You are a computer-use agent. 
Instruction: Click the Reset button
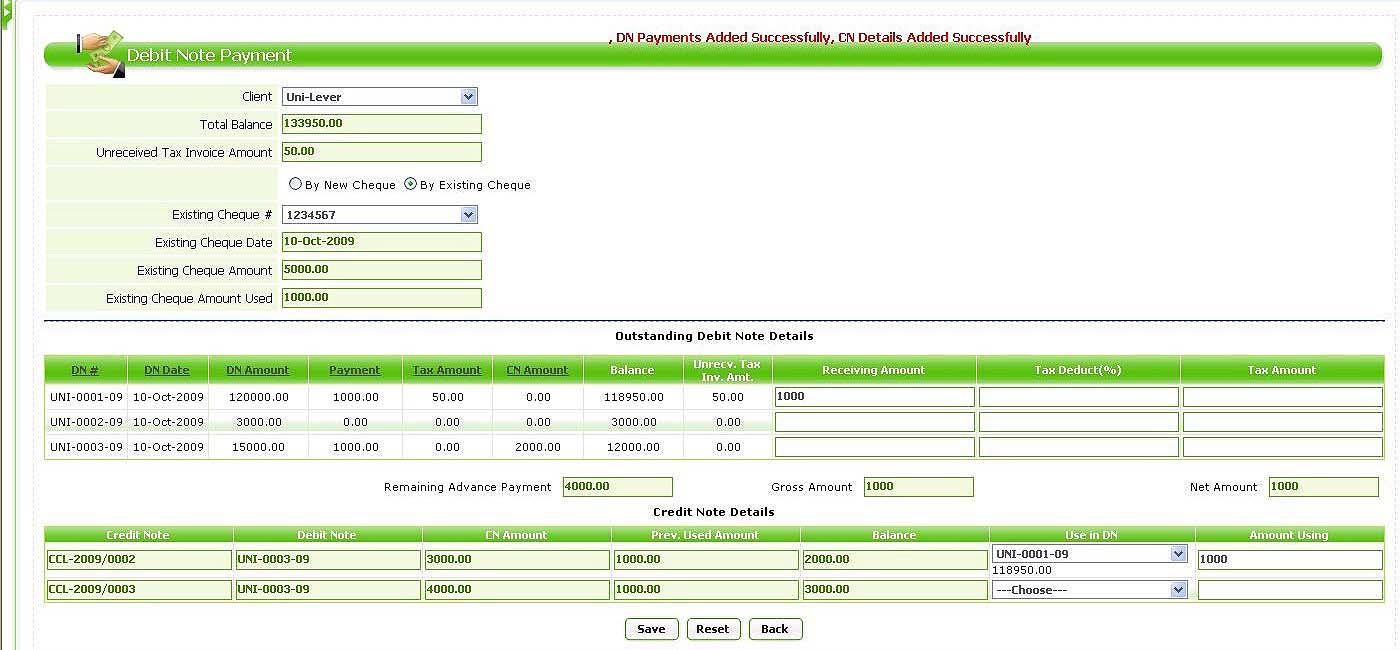click(713, 629)
